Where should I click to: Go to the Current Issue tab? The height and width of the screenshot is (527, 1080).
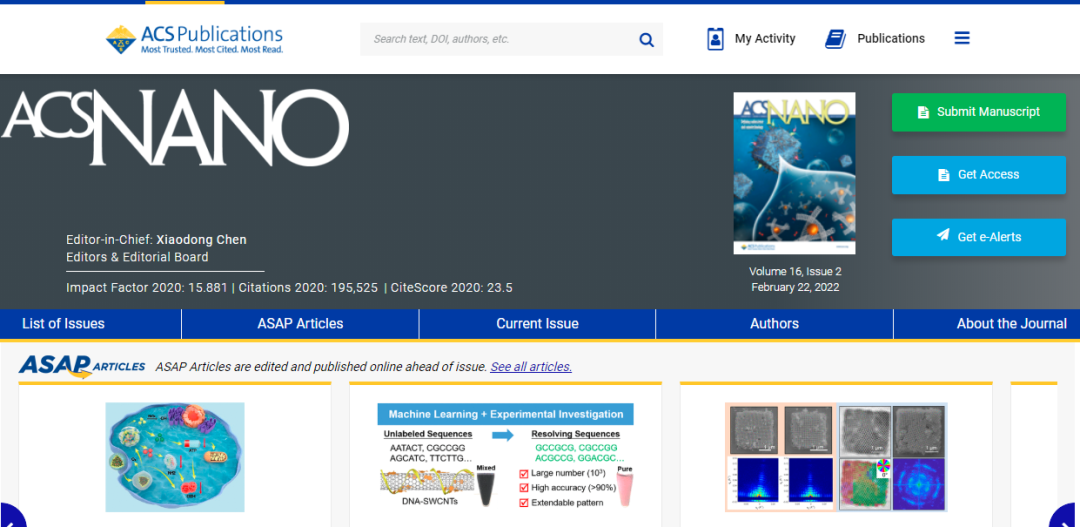click(x=537, y=324)
